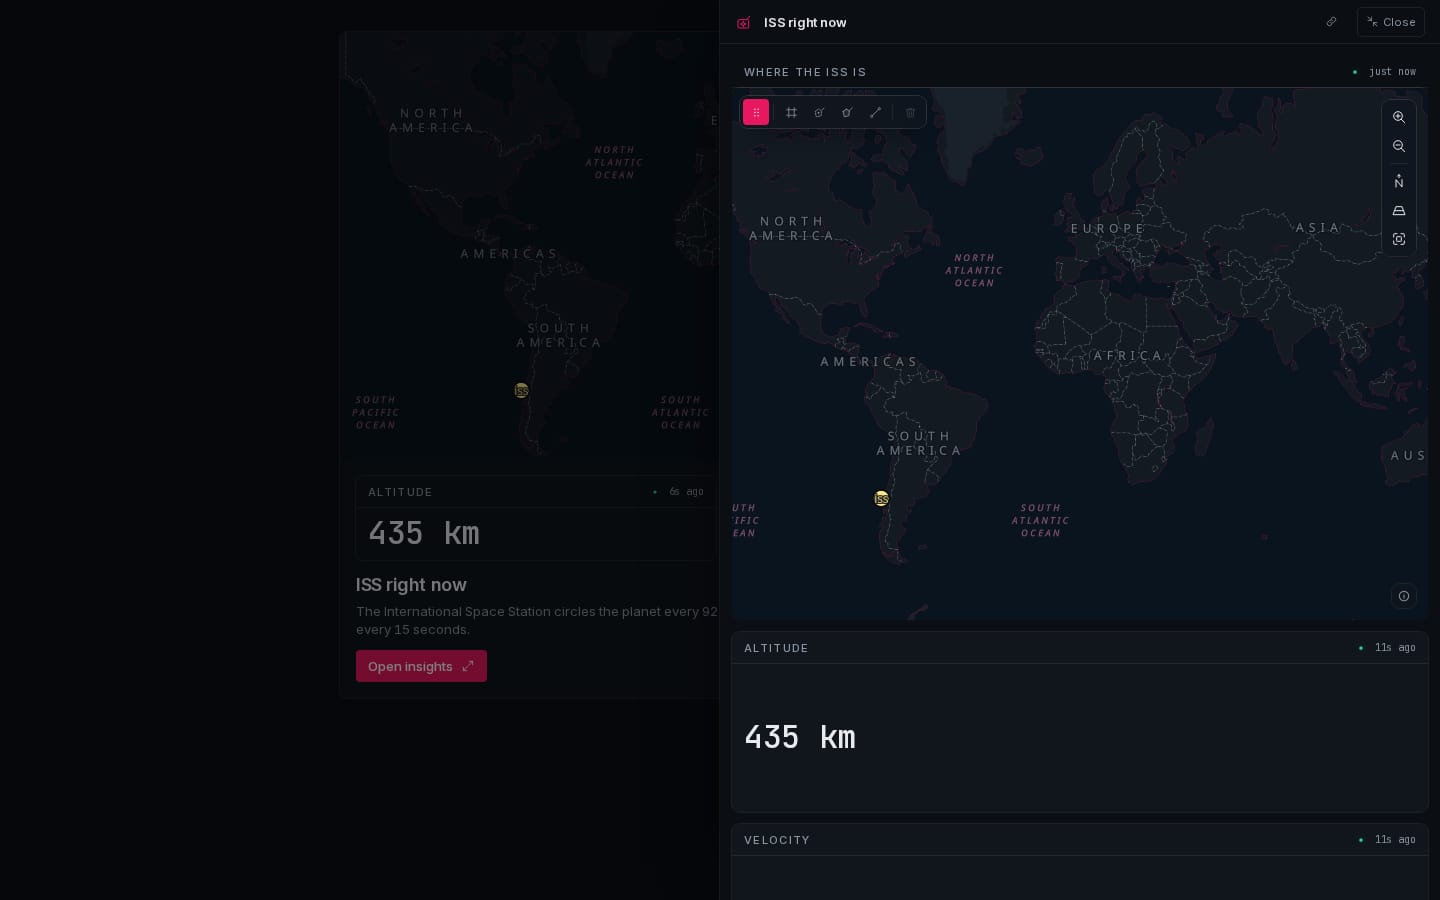Open map attribution info icon
Screen dimensions: 1440x900
tap(1404, 596)
